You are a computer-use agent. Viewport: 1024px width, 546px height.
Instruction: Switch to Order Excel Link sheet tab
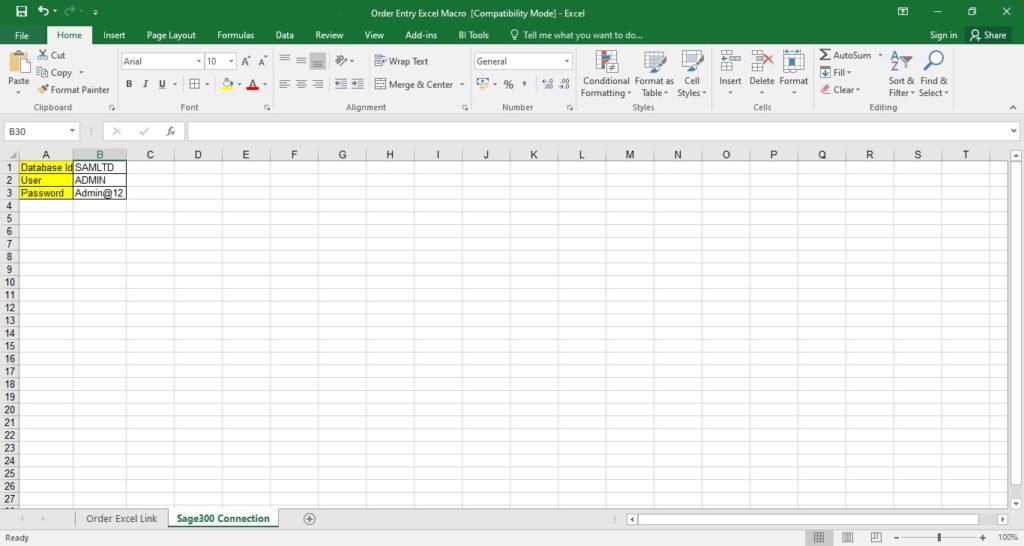121,519
